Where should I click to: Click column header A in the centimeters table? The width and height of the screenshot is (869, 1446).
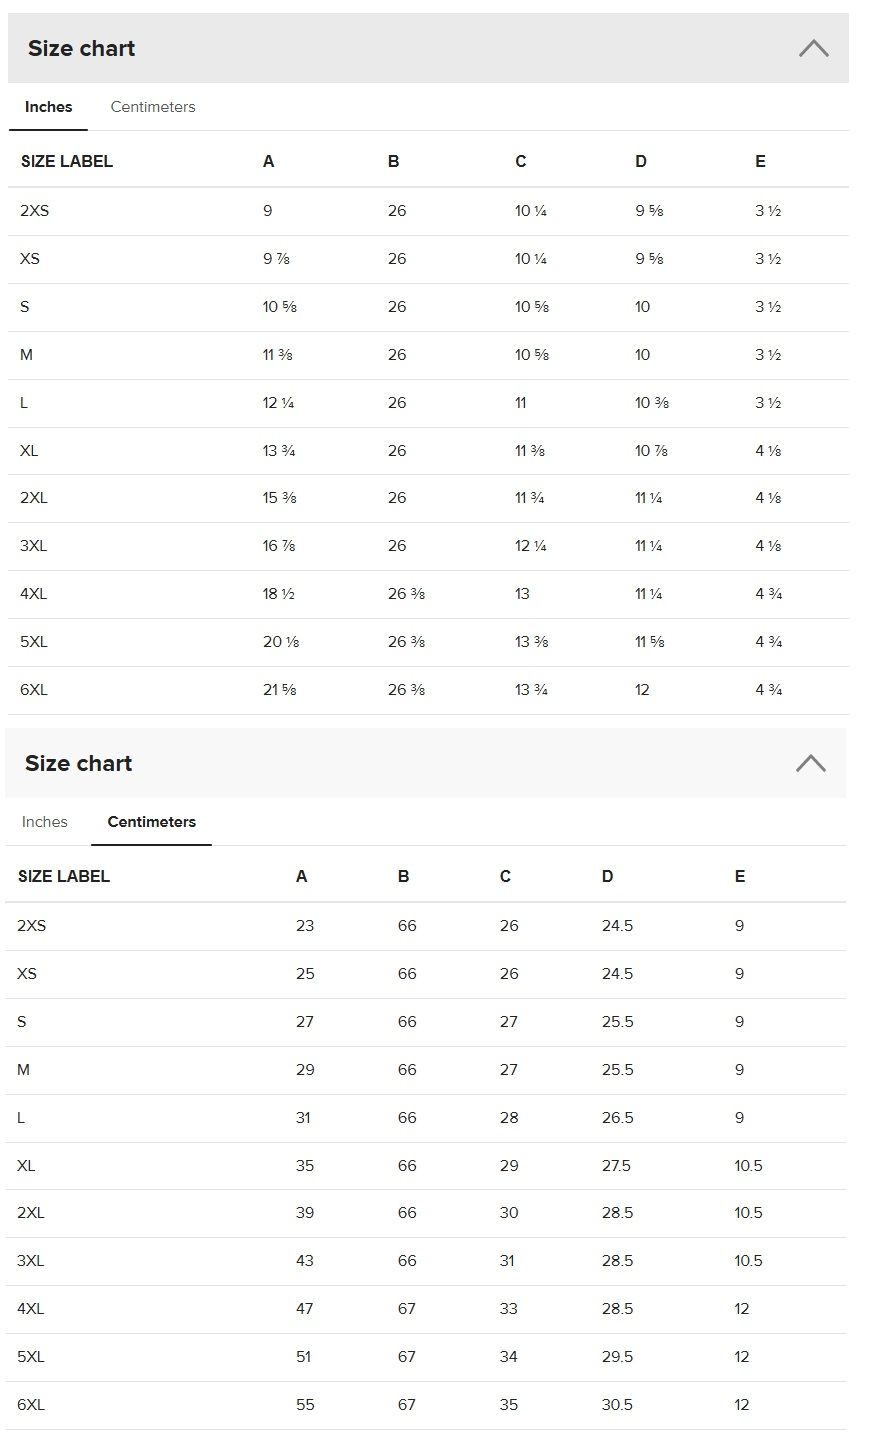pyautogui.click(x=301, y=876)
